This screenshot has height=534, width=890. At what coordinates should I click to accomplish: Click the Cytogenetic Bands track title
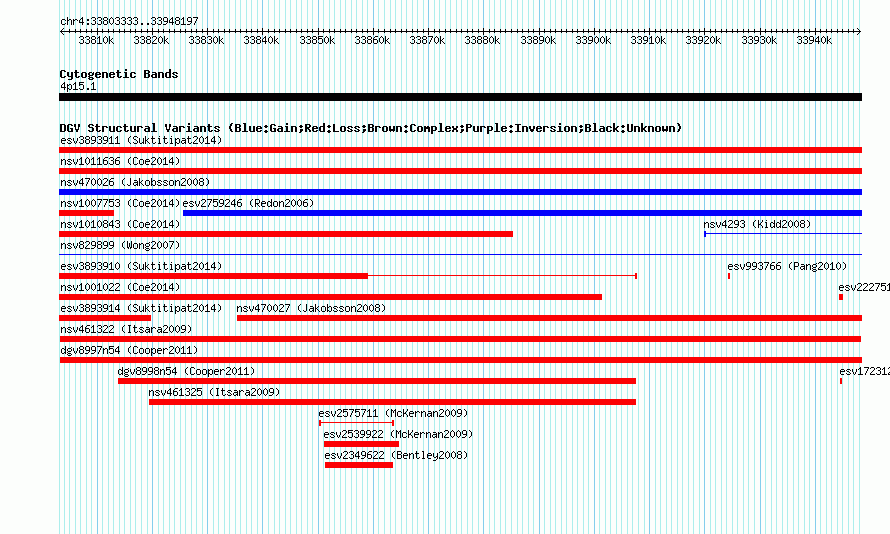(x=119, y=74)
